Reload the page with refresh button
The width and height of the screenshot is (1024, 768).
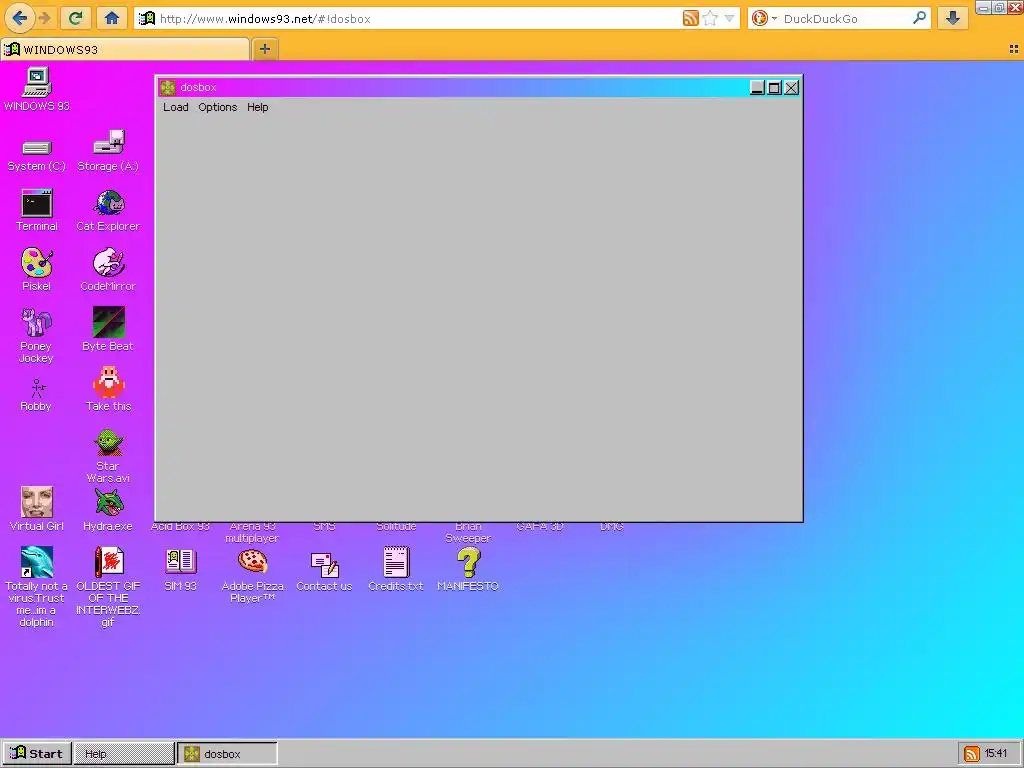[x=75, y=18]
